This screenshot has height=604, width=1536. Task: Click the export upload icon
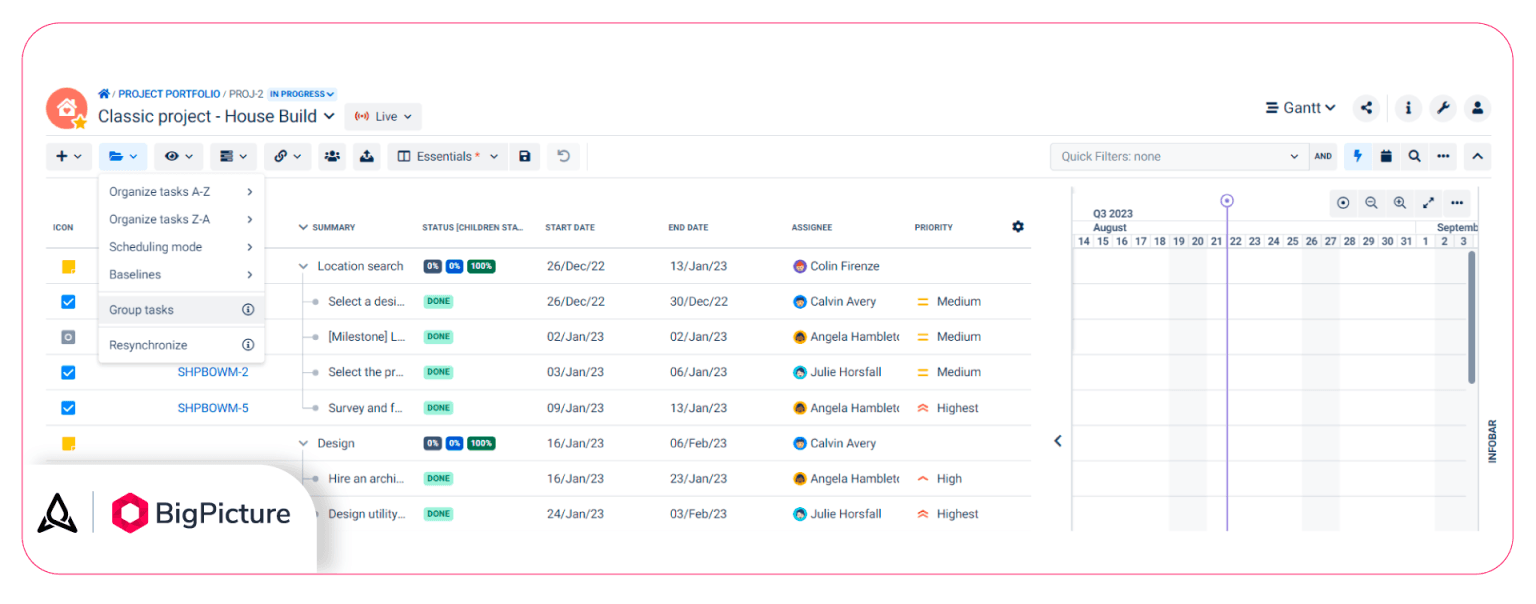click(367, 156)
